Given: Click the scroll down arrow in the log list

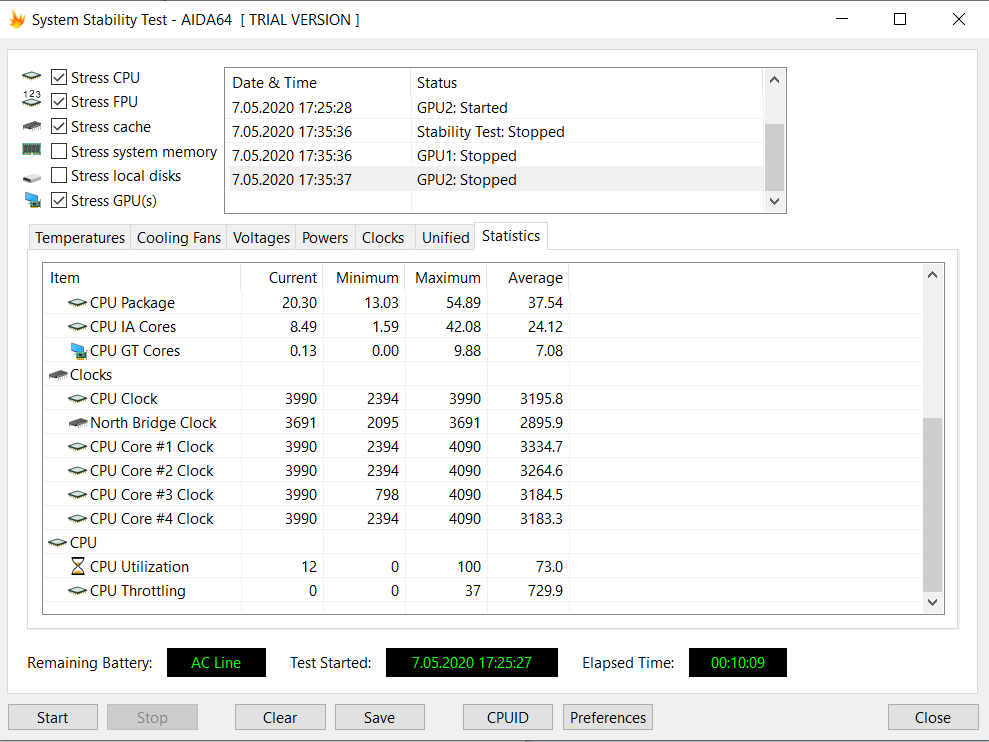Looking at the screenshot, I should coord(775,201).
